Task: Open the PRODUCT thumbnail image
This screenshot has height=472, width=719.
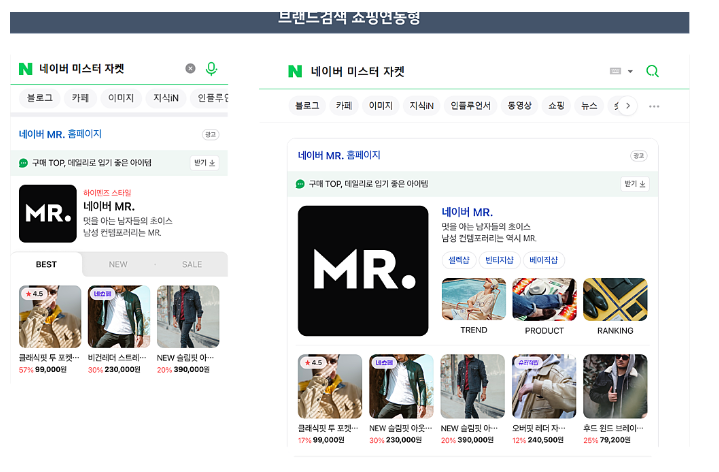Action: point(544,299)
